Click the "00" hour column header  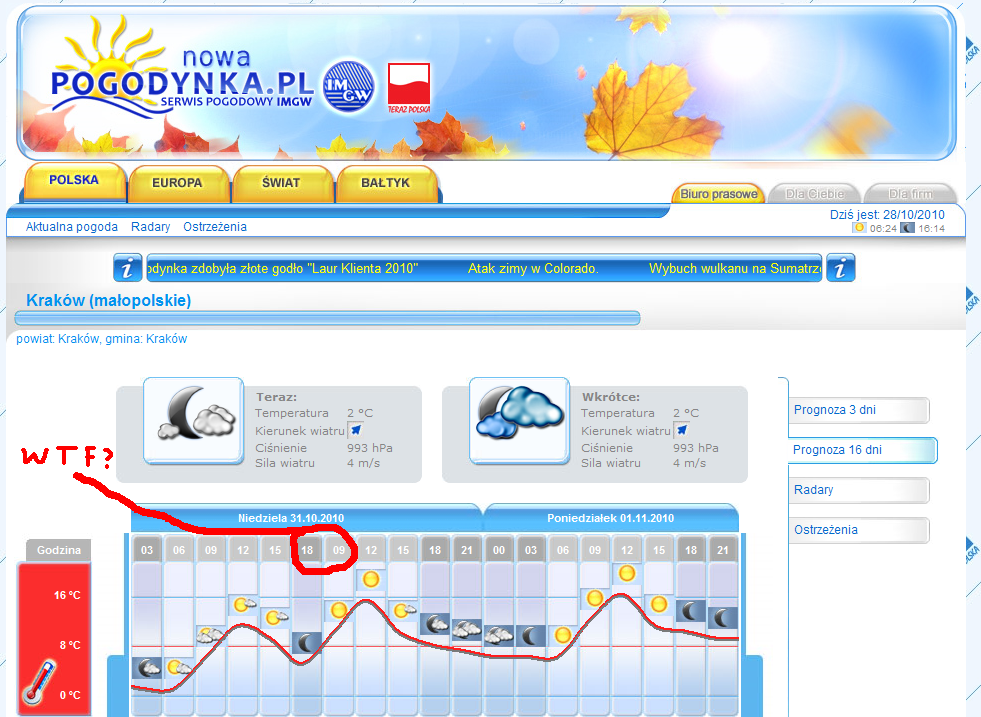(499, 550)
